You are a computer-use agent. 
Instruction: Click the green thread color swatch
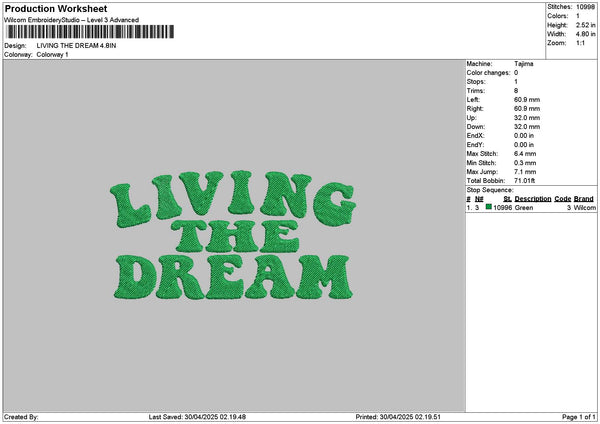[x=489, y=207]
